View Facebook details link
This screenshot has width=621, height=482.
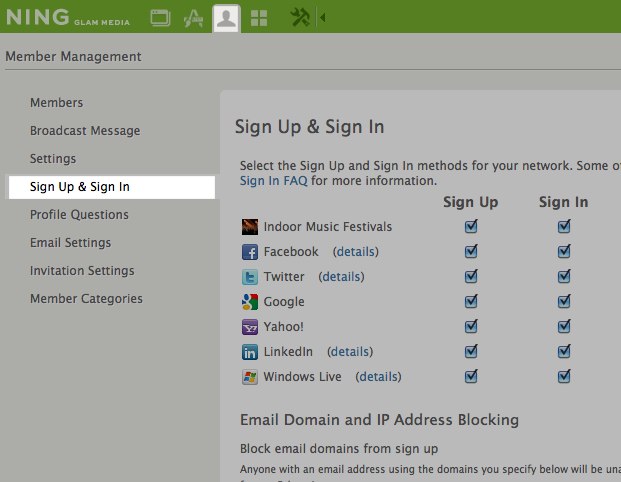356,252
